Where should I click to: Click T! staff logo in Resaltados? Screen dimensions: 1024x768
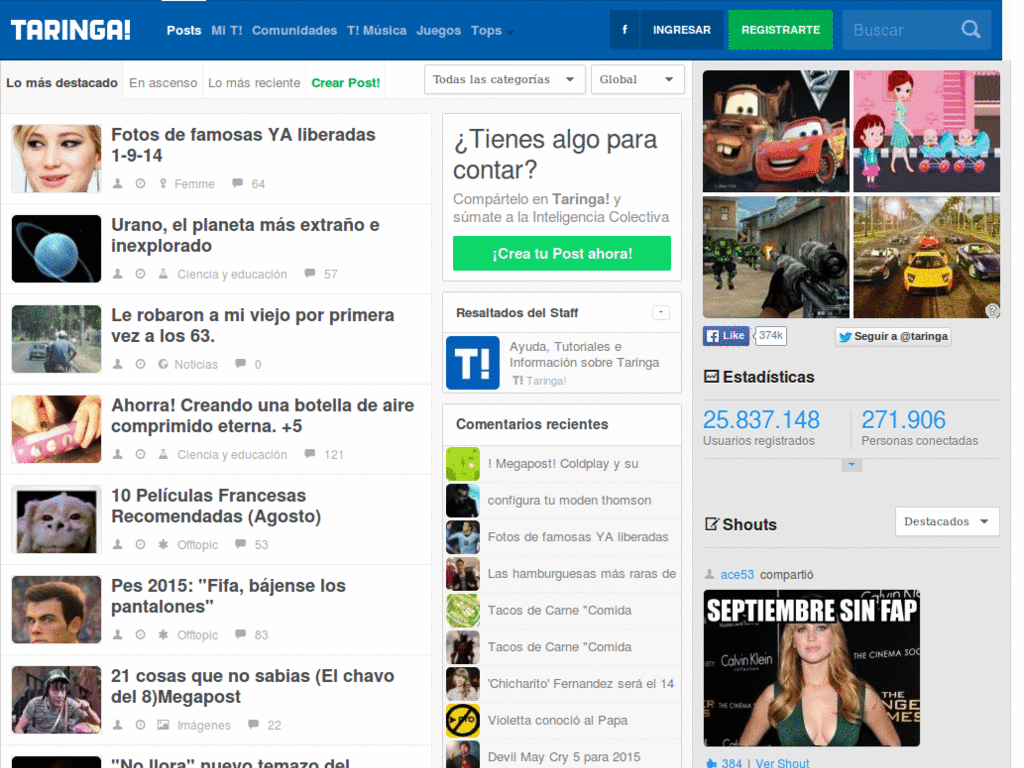click(x=473, y=363)
